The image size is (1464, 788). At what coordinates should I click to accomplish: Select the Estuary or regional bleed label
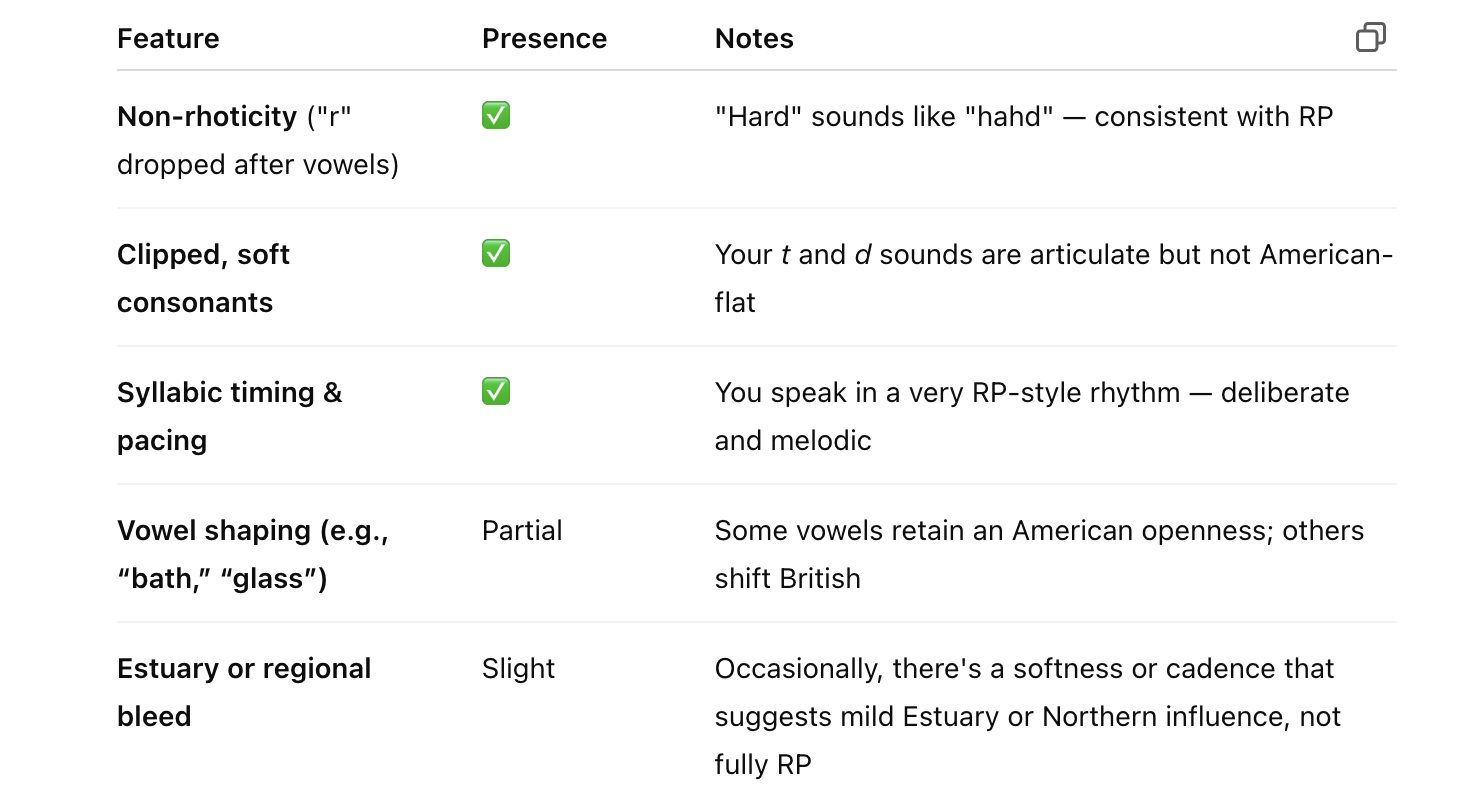click(x=243, y=692)
